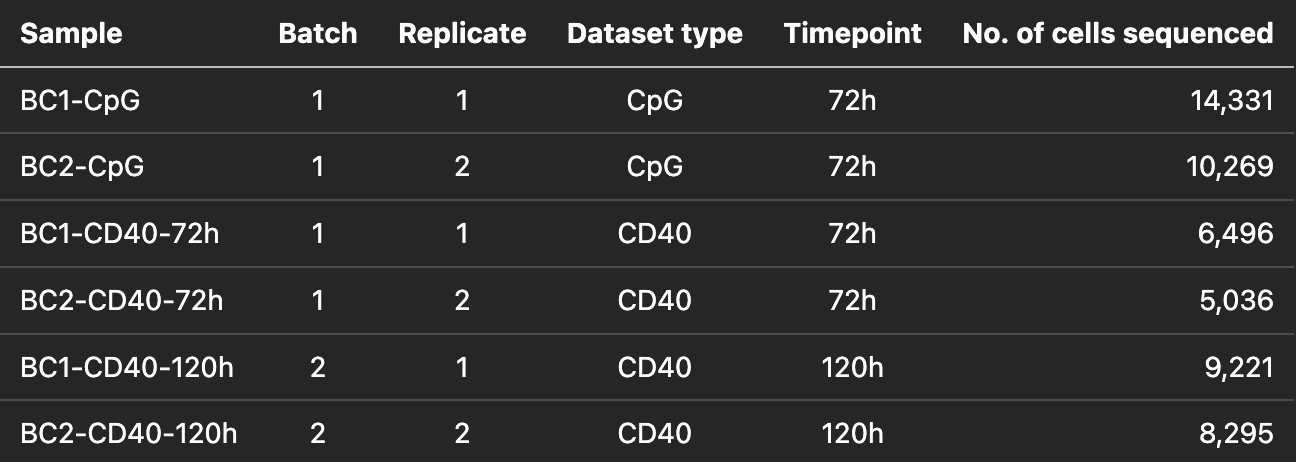Click the No. of cells sequenced header
Image resolution: width=1296 pixels, height=462 pixels.
pyautogui.click(x=1117, y=33)
